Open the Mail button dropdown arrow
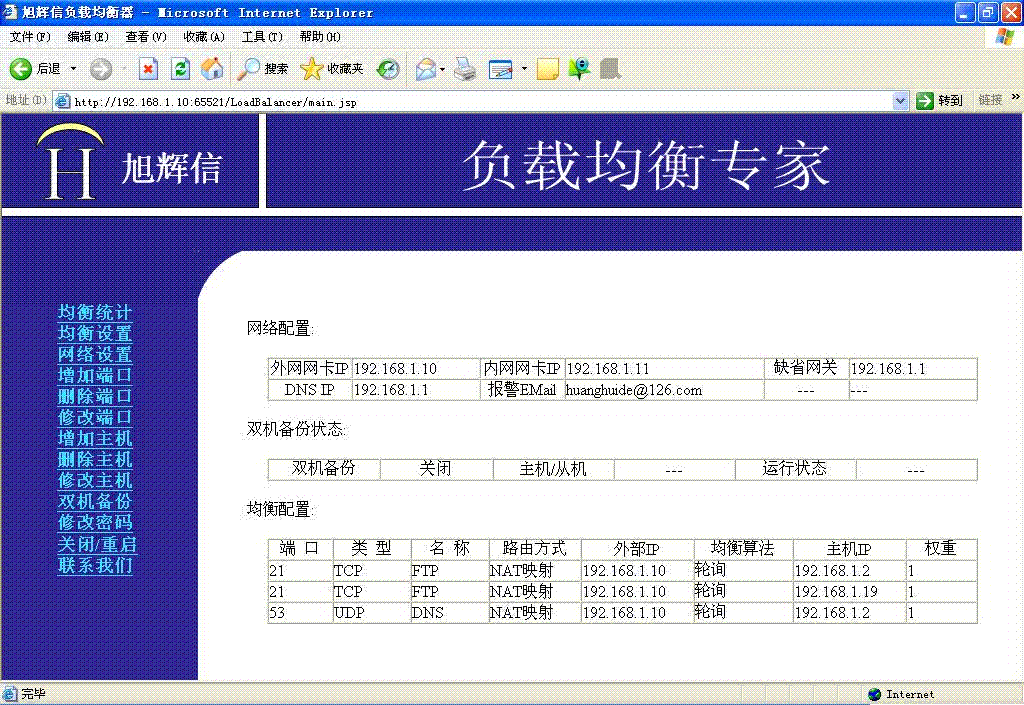Screen dimensions: 1024x705 pos(443,69)
